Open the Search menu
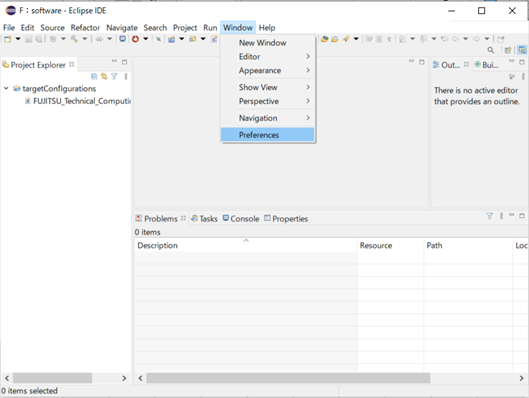Viewport: 529px width, 398px height. [155, 28]
